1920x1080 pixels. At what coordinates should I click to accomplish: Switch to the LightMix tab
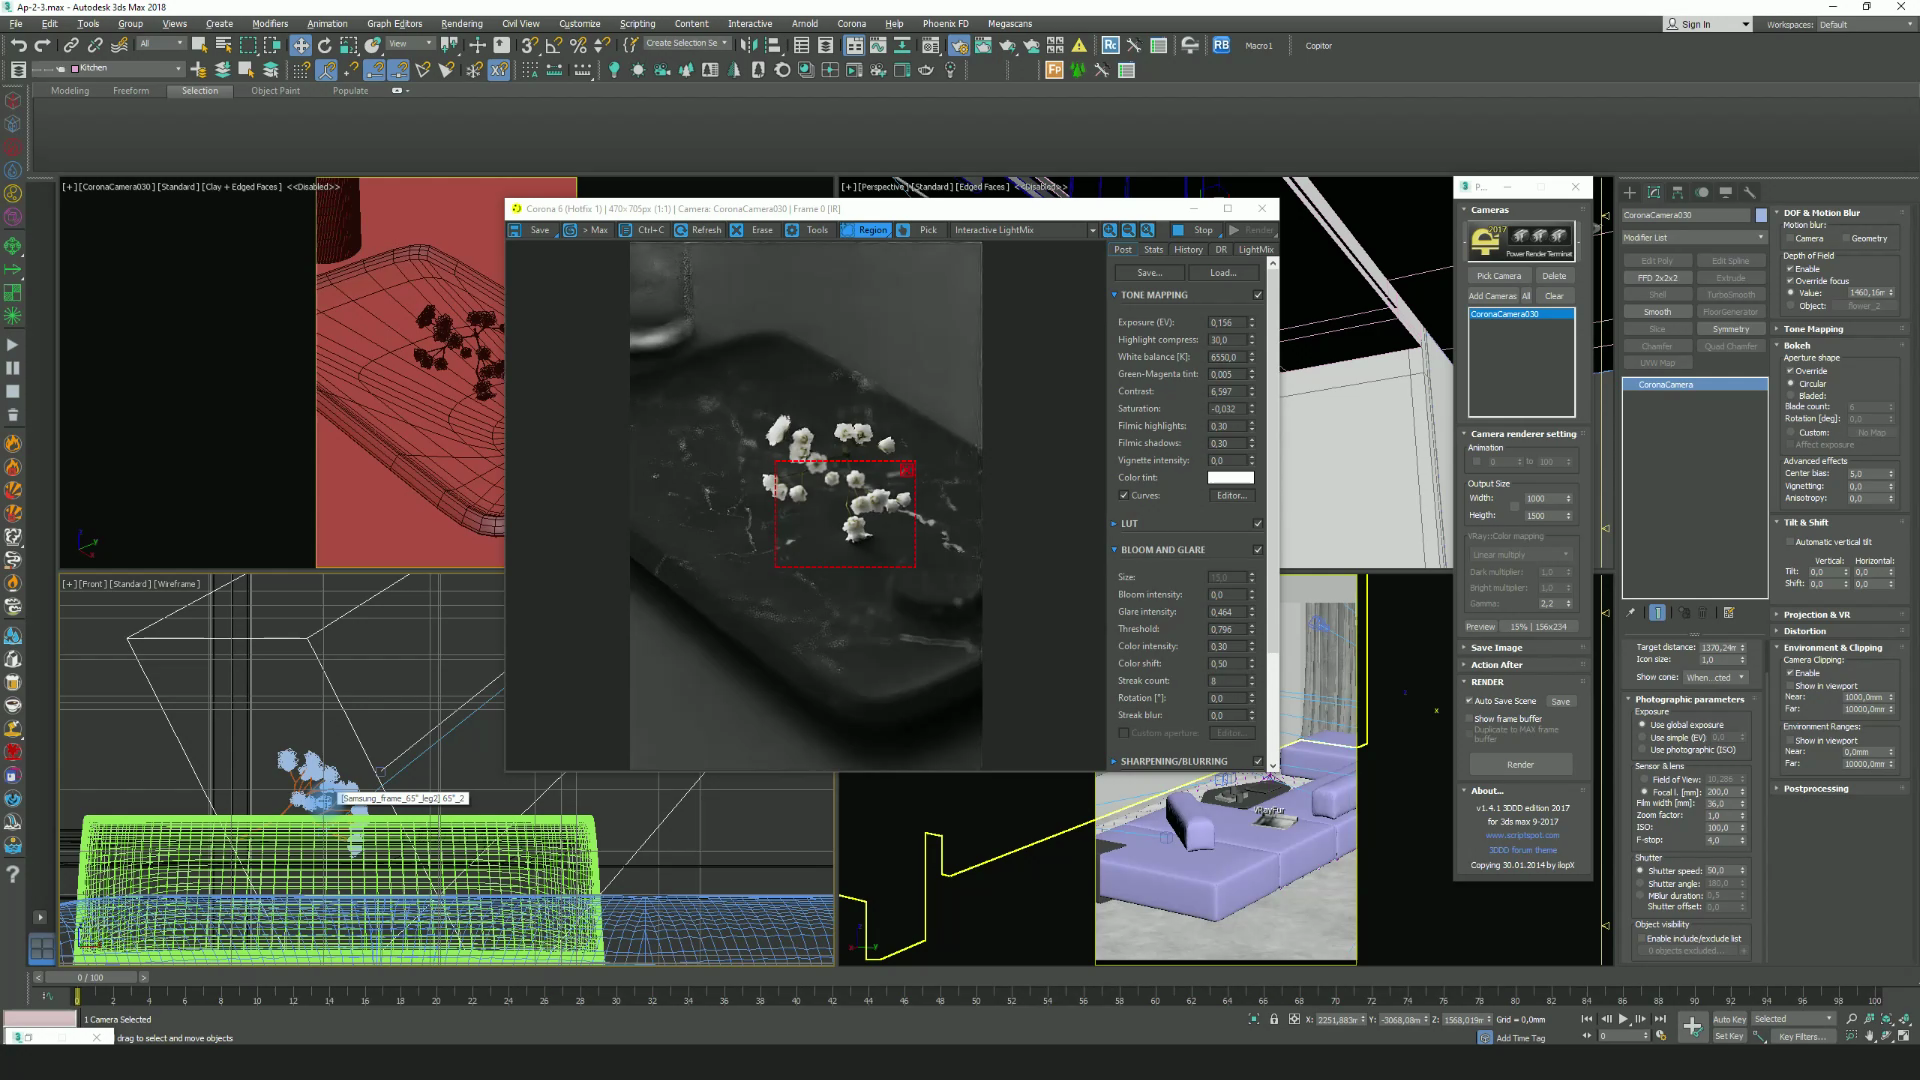pyautogui.click(x=1256, y=250)
